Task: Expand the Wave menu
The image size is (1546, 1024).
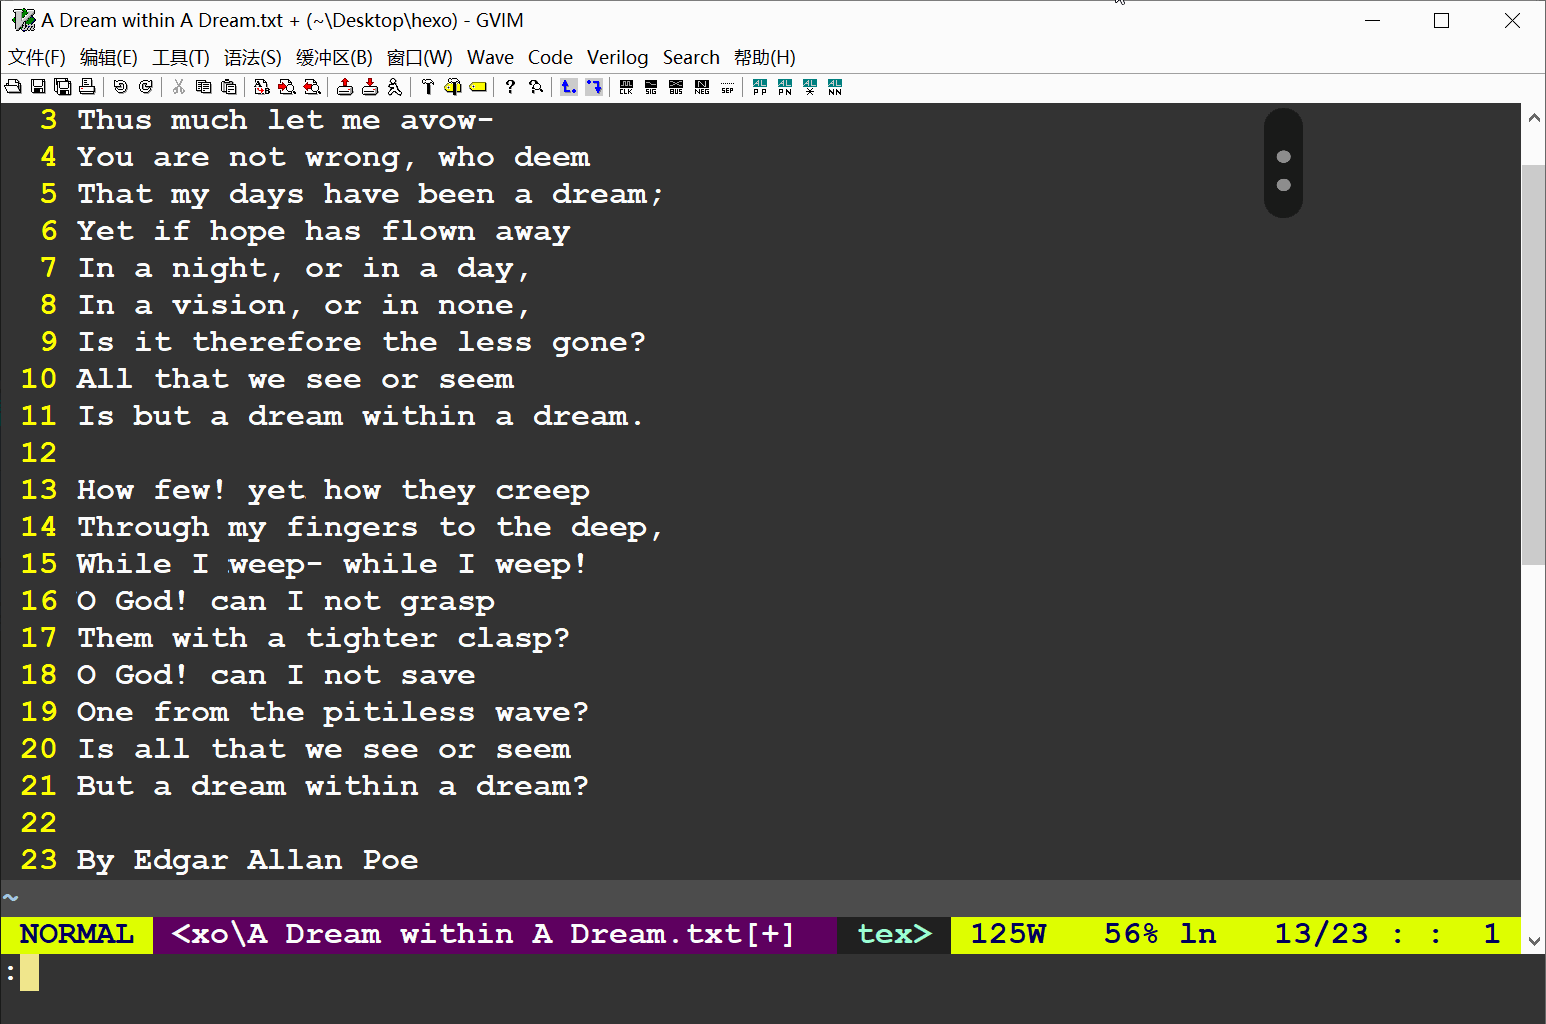Action: pos(490,58)
